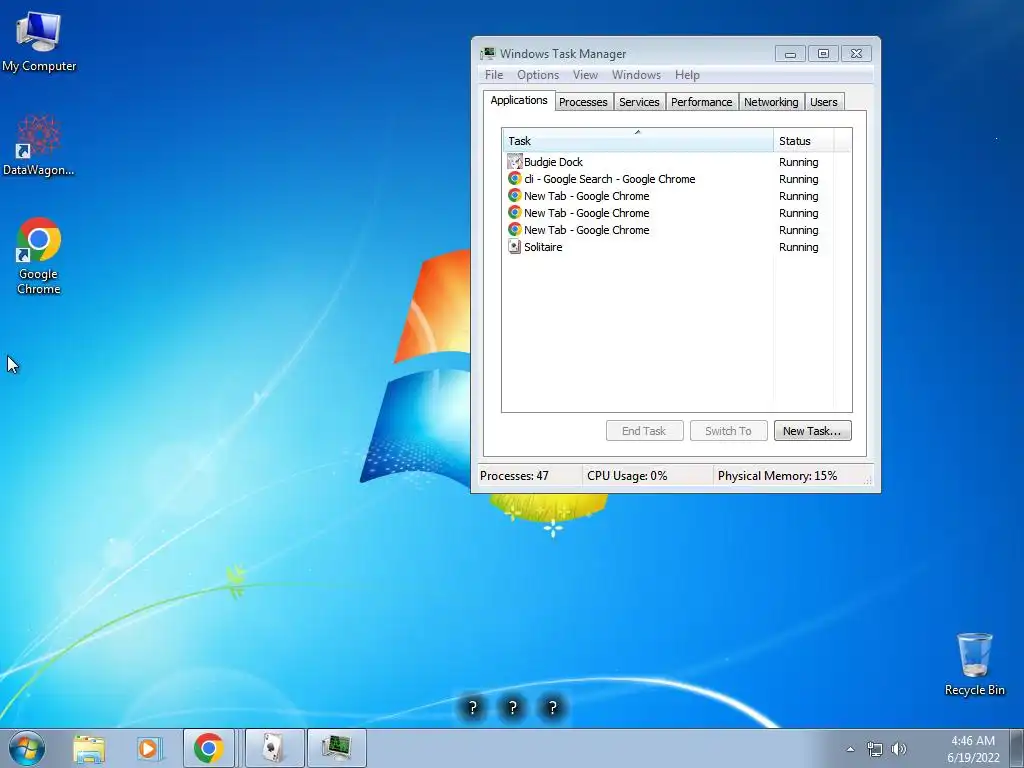The height and width of the screenshot is (768, 1024).
Task: Click the New Task... button
Action: [x=812, y=430]
